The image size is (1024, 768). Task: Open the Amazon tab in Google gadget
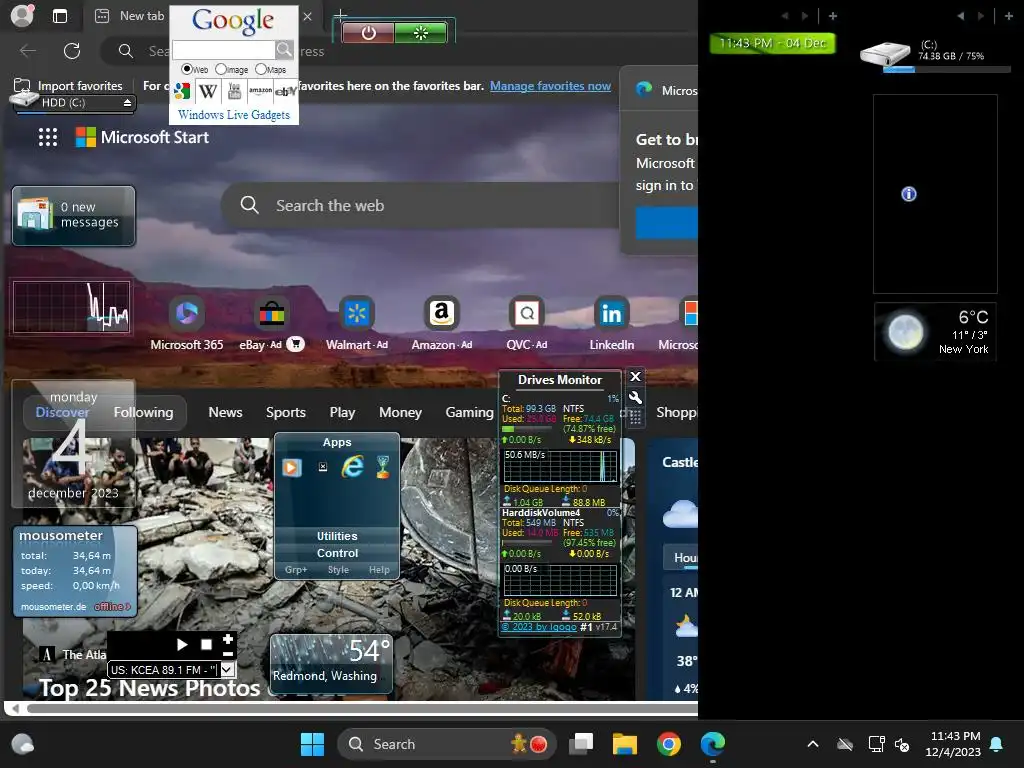point(260,91)
